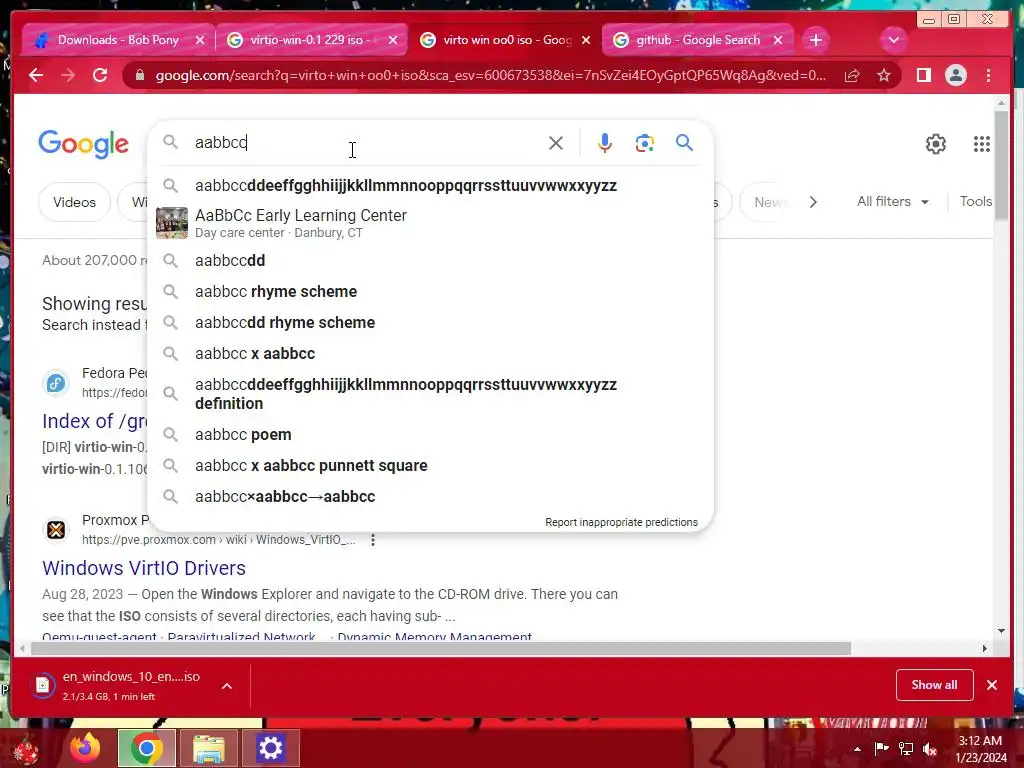Click the padlock site info icon
This screenshot has height=768, width=1024.
pos(140,76)
